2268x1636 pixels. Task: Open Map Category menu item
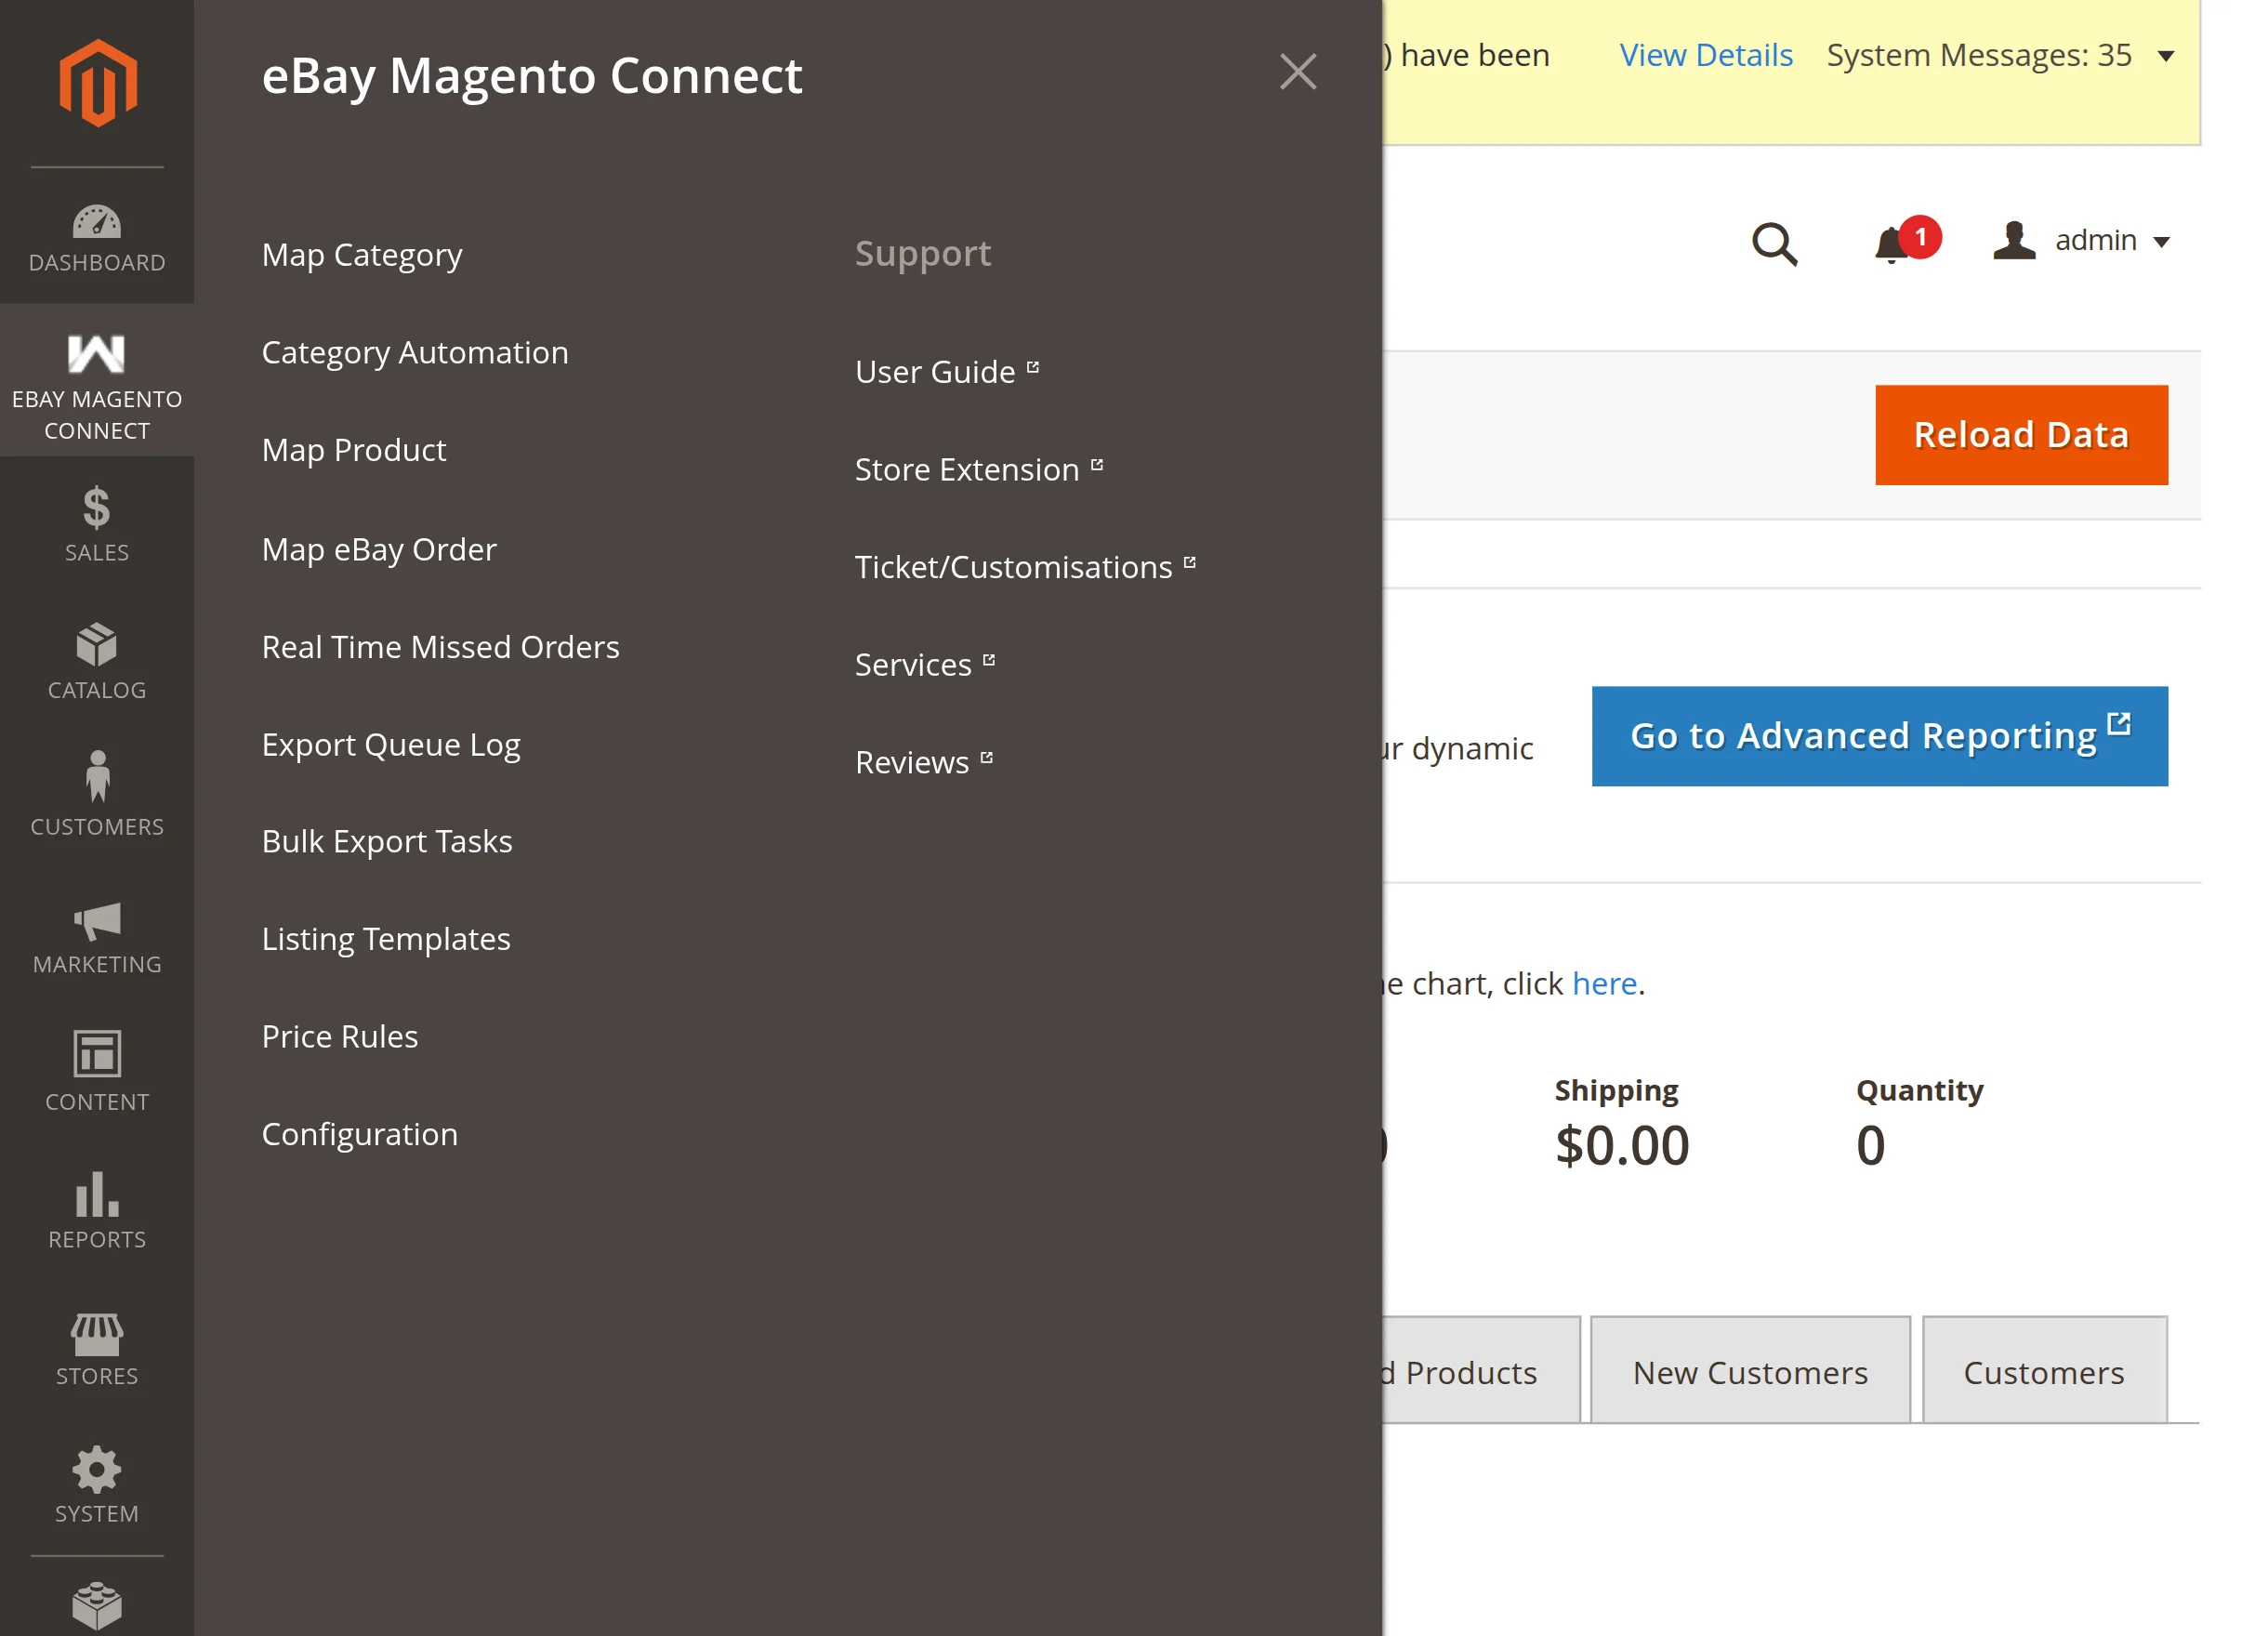362,255
